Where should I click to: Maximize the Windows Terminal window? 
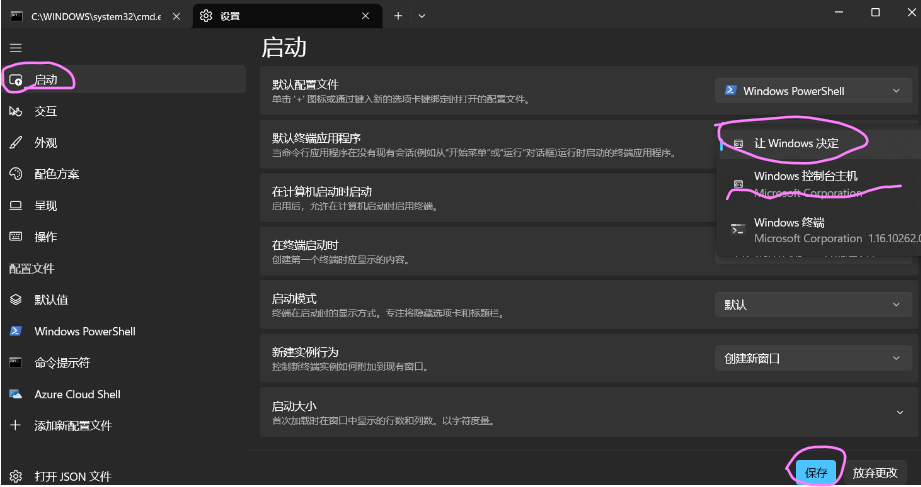click(x=875, y=12)
